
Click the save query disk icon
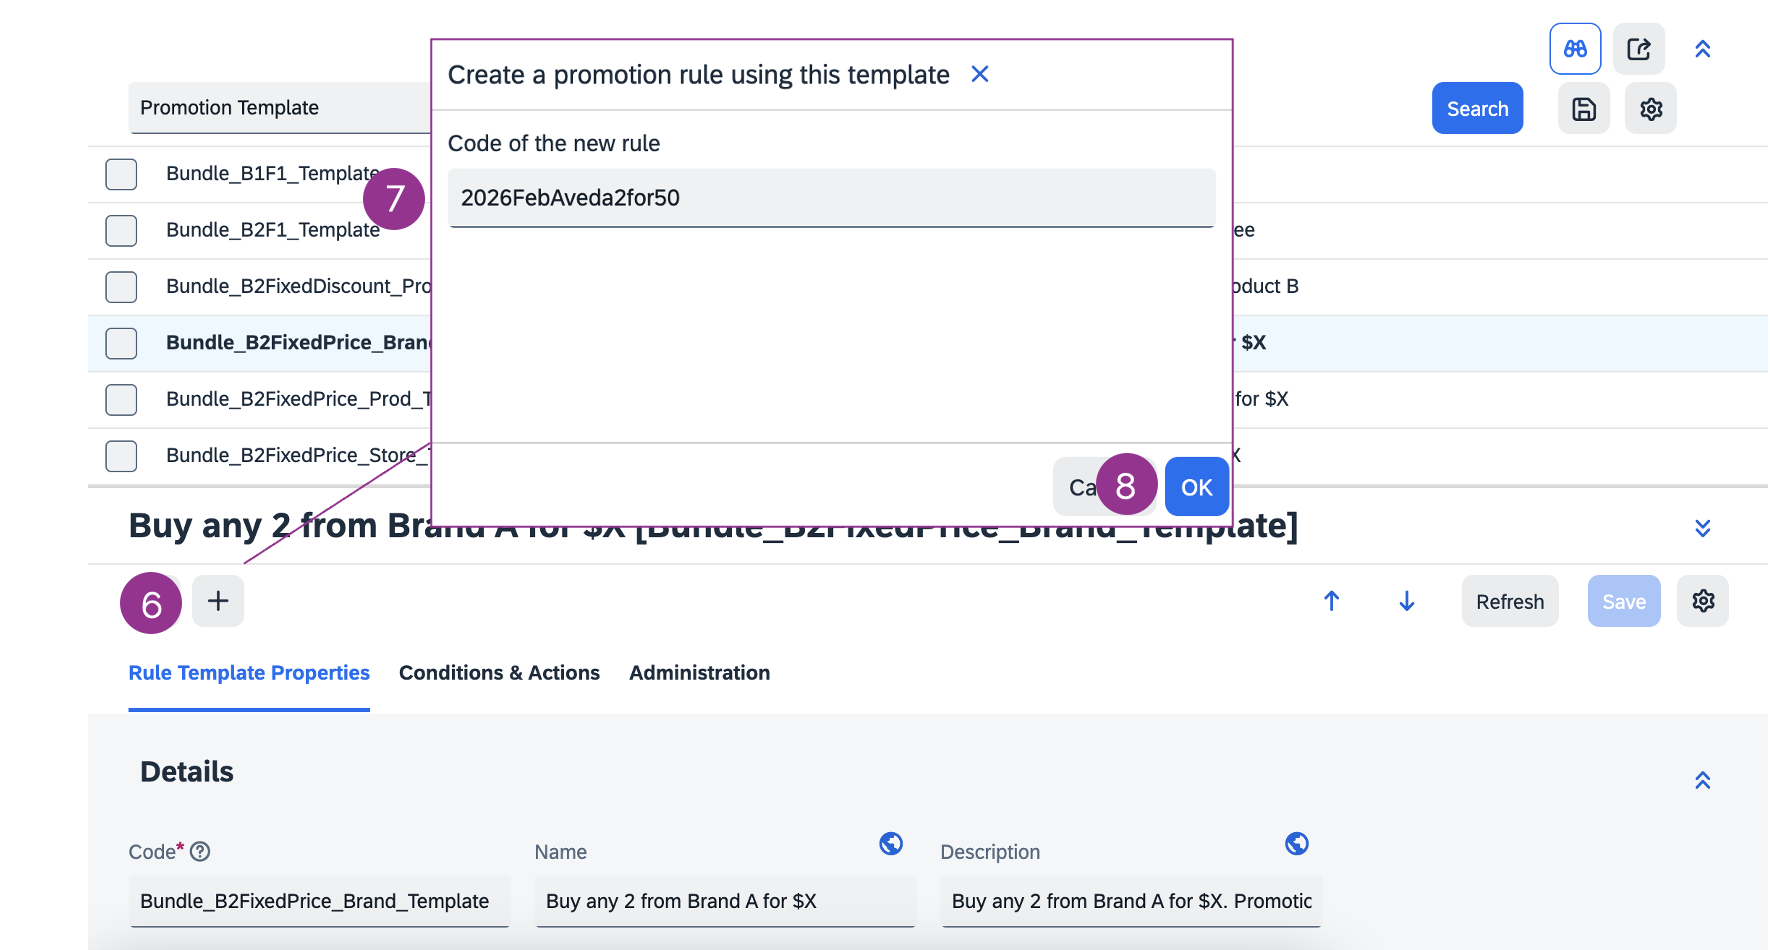(x=1584, y=109)
